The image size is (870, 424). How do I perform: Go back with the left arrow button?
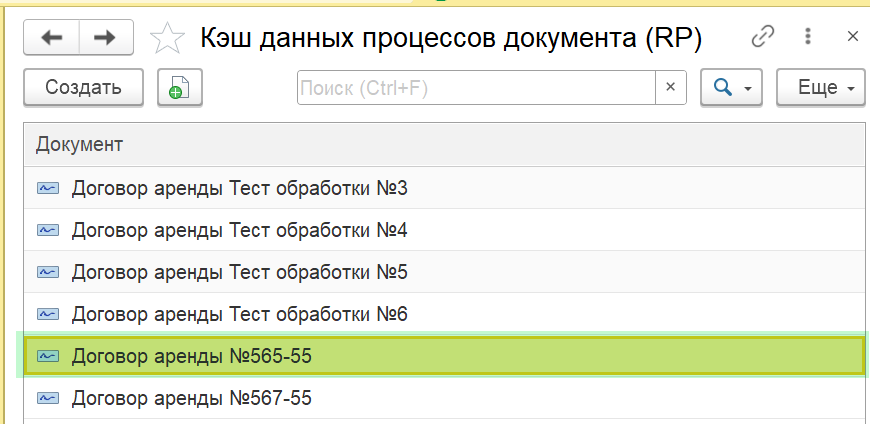[52, 38]
